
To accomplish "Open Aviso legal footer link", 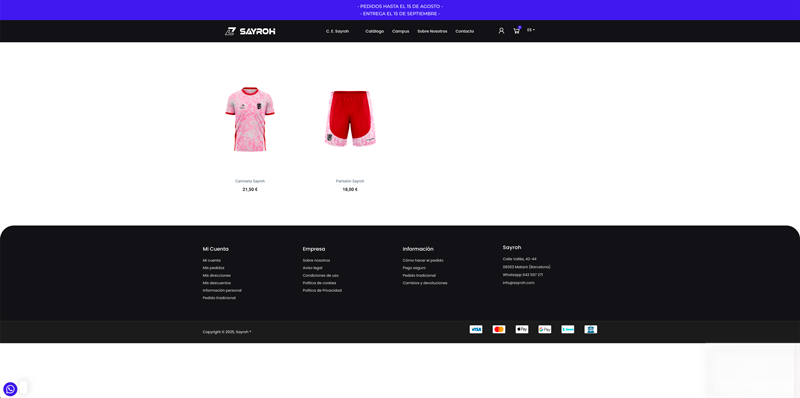I will 312,268.
